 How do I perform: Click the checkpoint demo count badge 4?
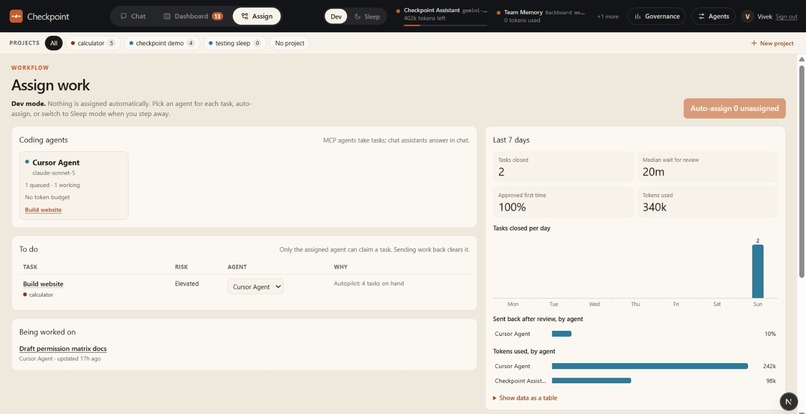click(x=191, y=43)
